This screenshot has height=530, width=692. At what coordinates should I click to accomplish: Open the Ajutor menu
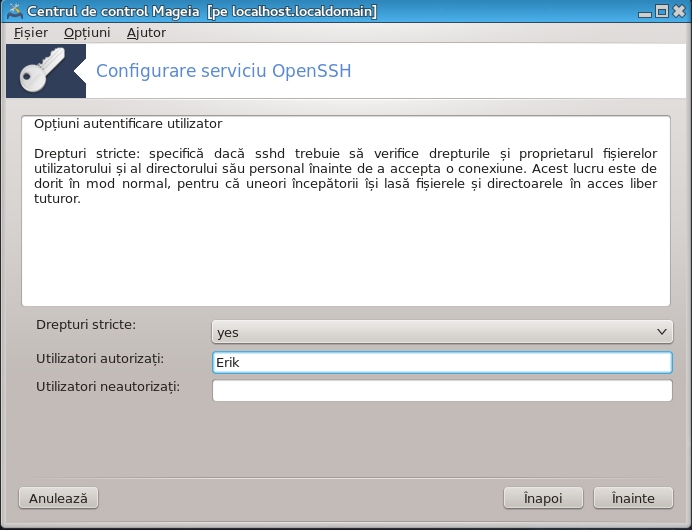coord(146,33)
